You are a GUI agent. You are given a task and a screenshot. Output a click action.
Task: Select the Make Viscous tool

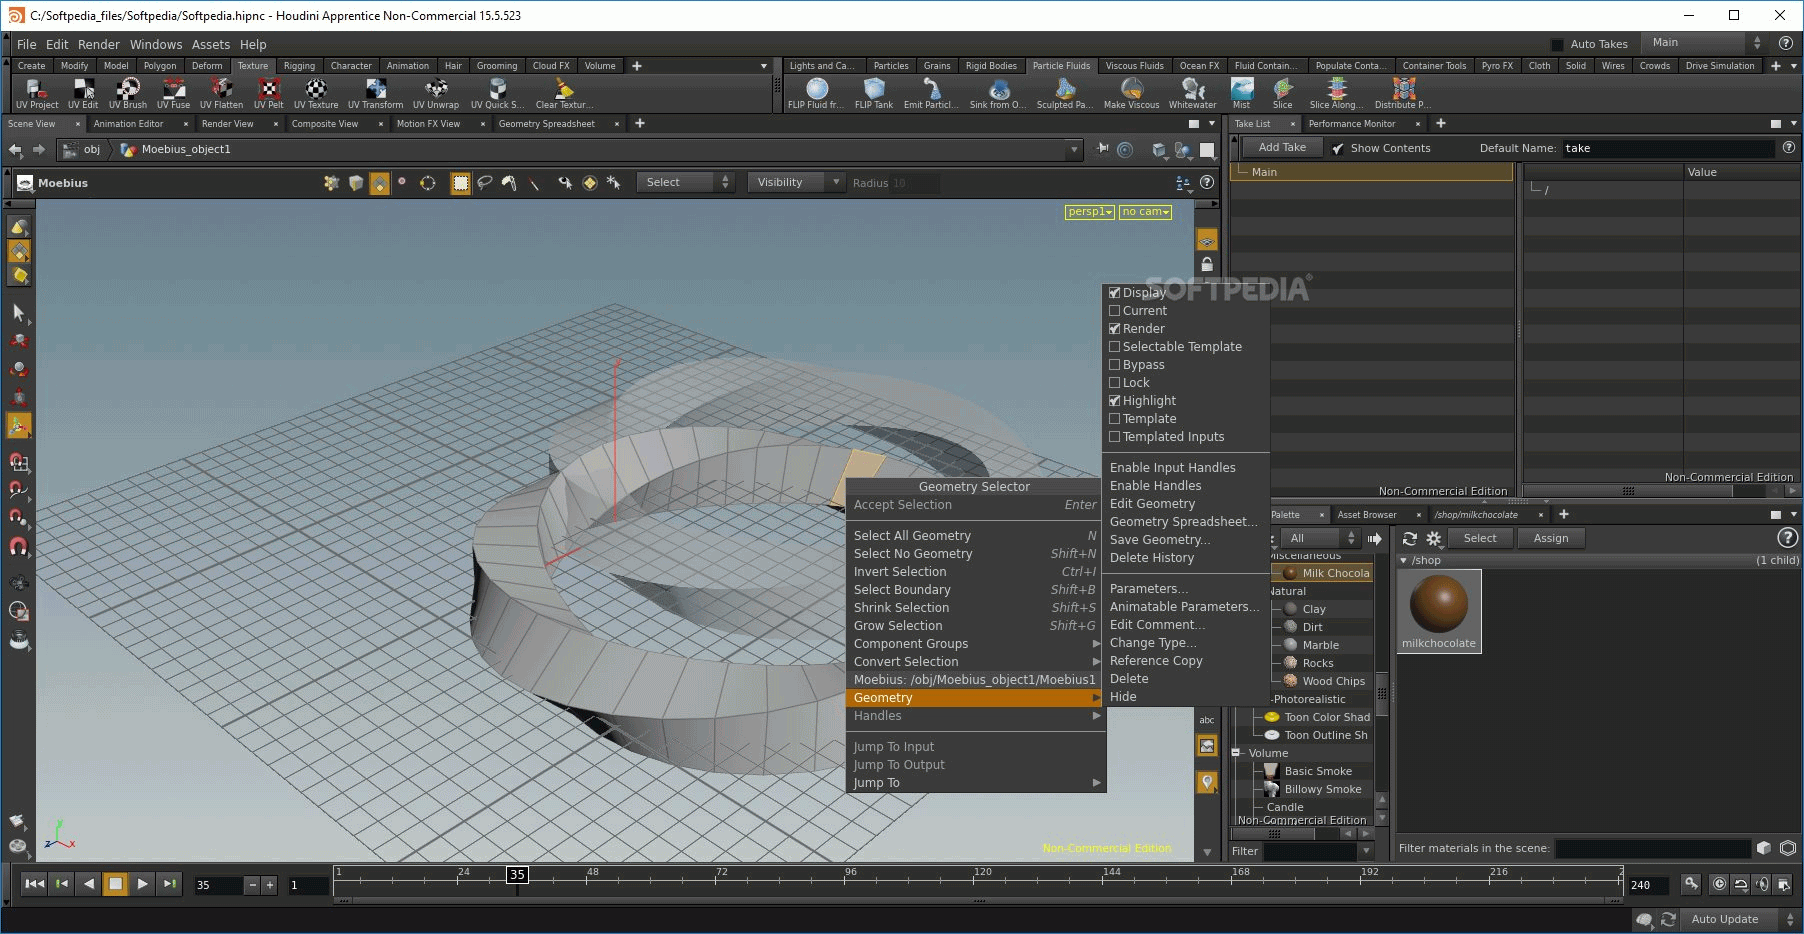coord(1131,94)
